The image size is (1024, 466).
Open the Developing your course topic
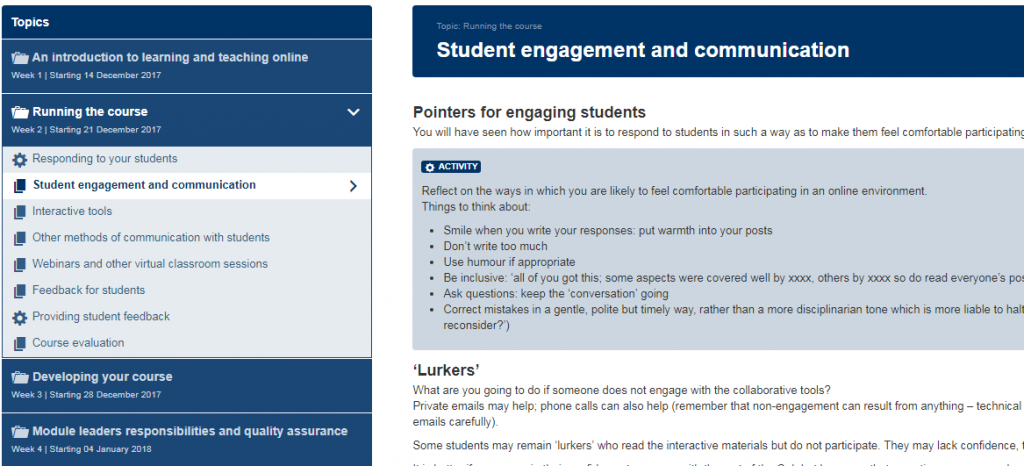[x=102, y=377]
